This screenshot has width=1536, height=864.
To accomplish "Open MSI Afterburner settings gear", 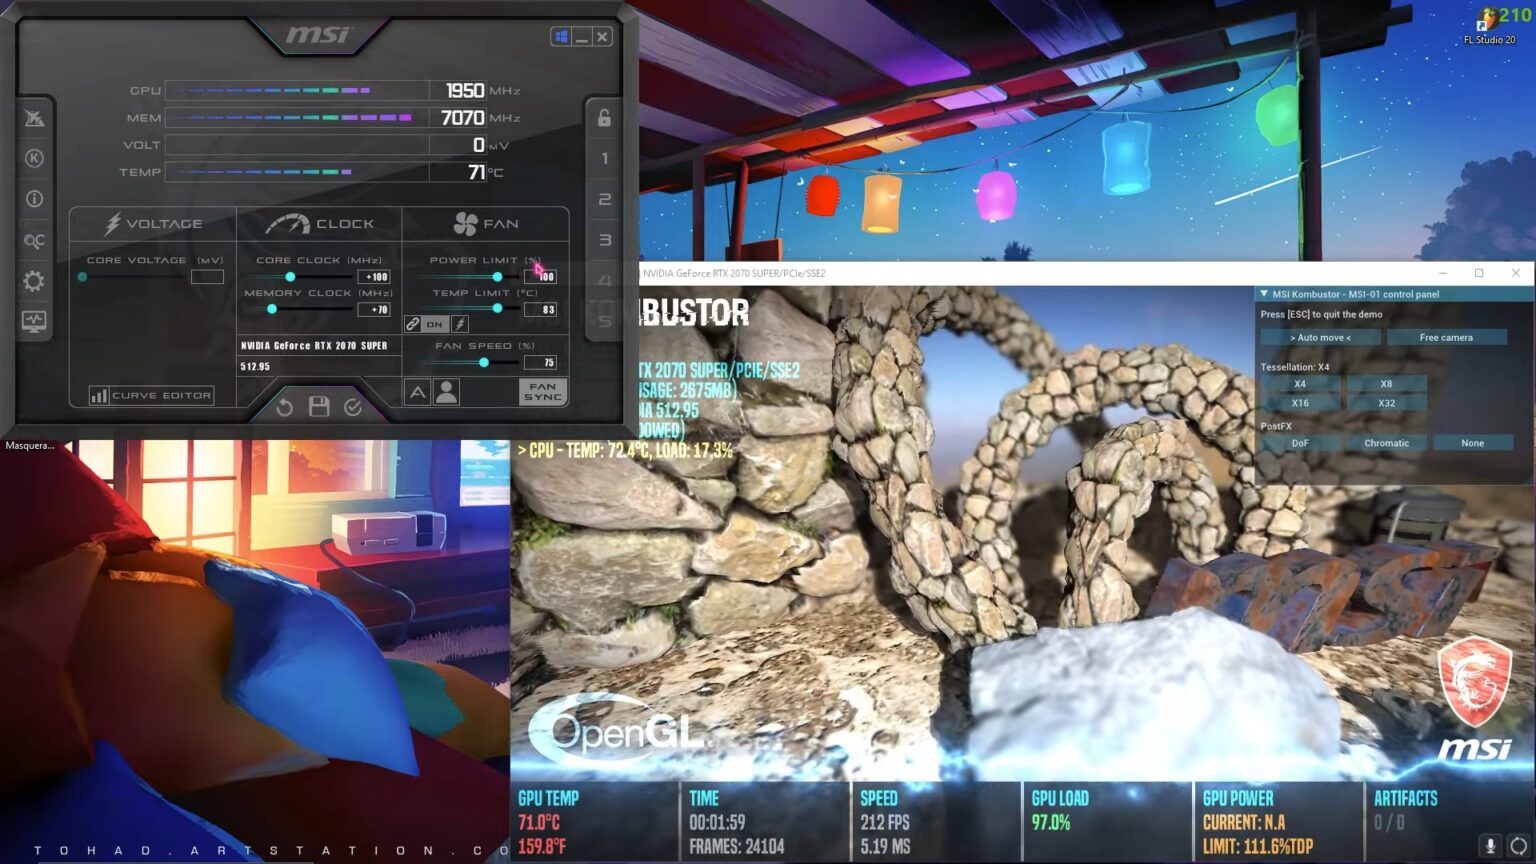I will click(x=33, y=281).
